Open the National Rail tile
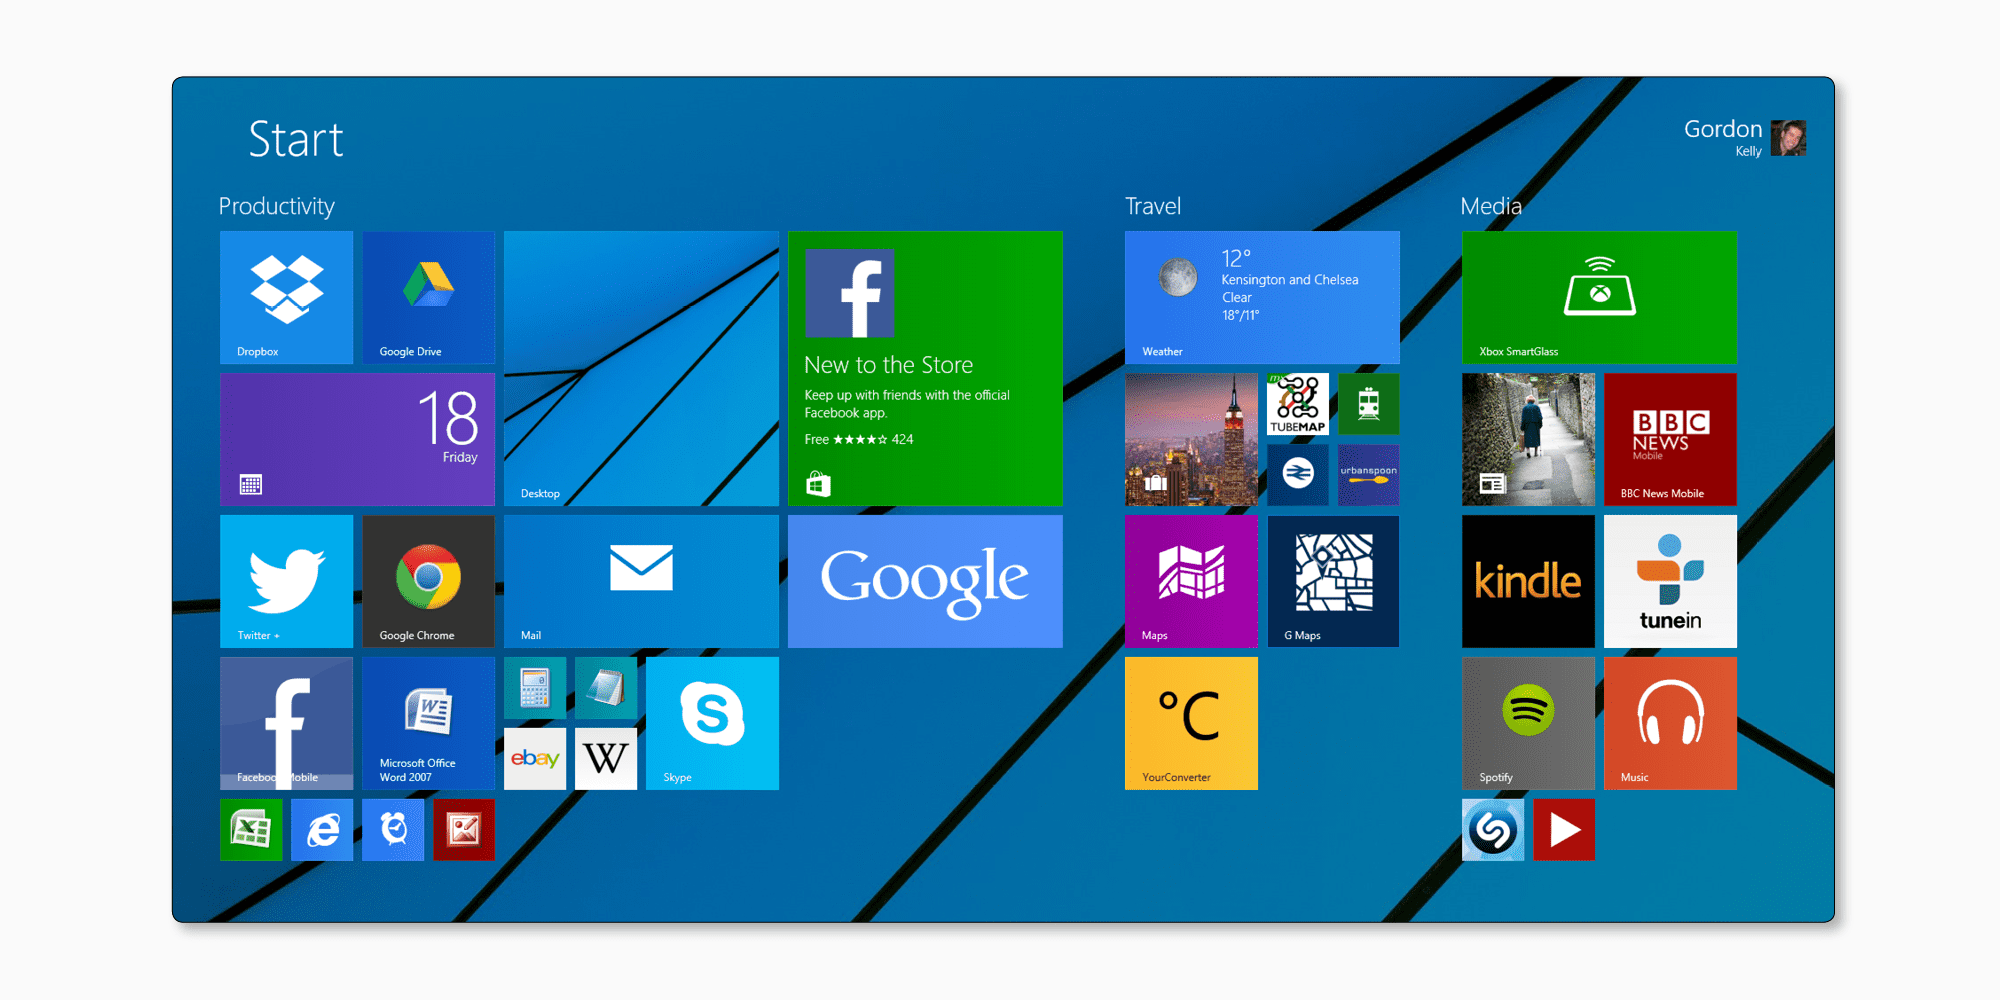Screen dimensions: 2000x1000 point(1298,475)
